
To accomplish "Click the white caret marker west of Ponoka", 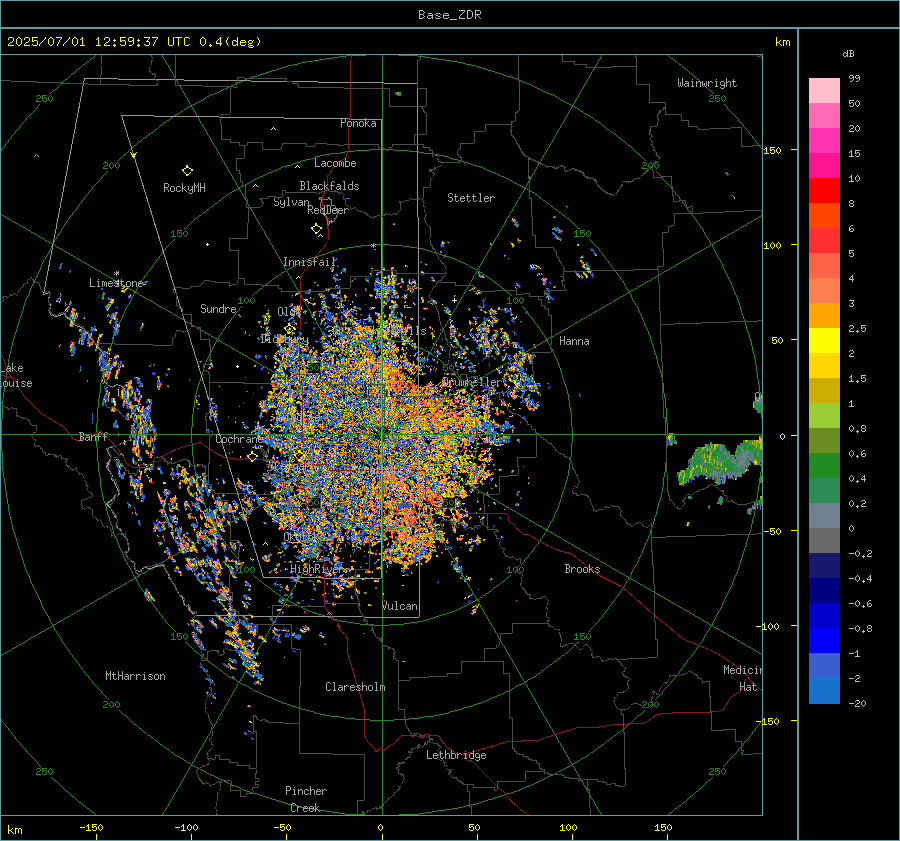I will (x=273, y=129).
